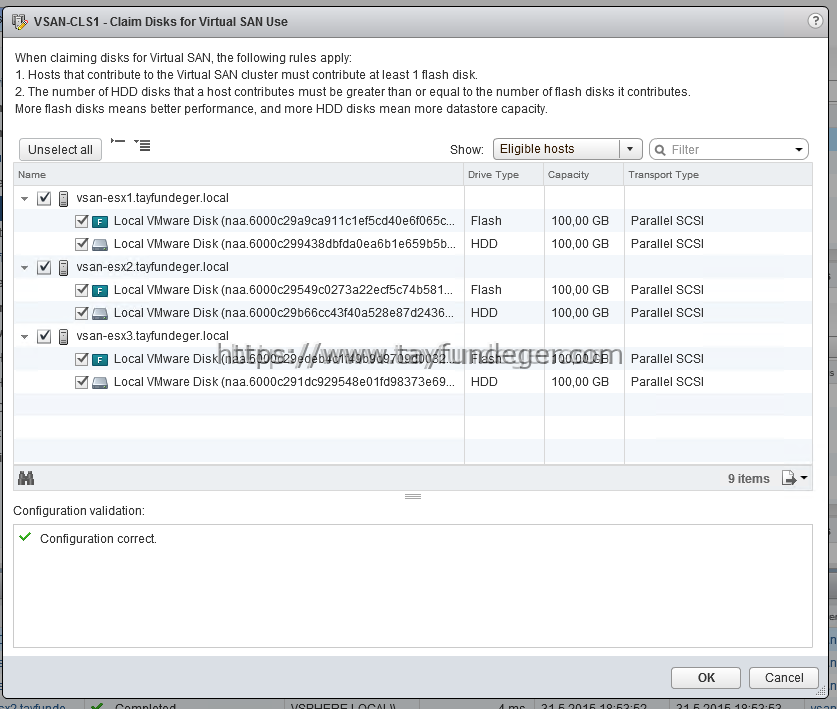The height and width of the screenshot is (709, 837).
Task: Sort by Transport Type column header
Action: point(718,175)
